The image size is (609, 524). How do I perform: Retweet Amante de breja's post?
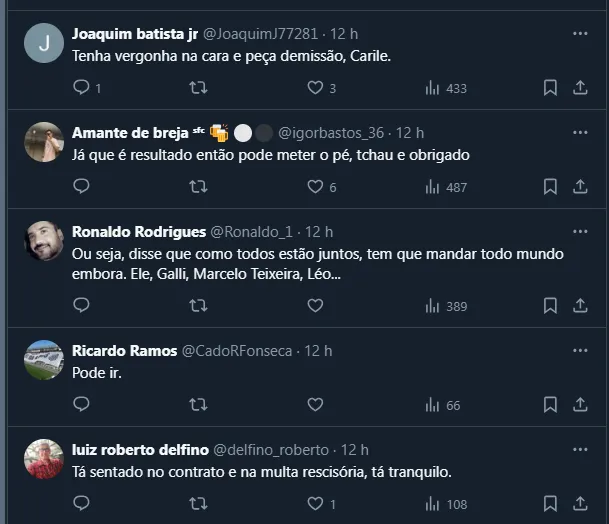(x=198, y=186)
